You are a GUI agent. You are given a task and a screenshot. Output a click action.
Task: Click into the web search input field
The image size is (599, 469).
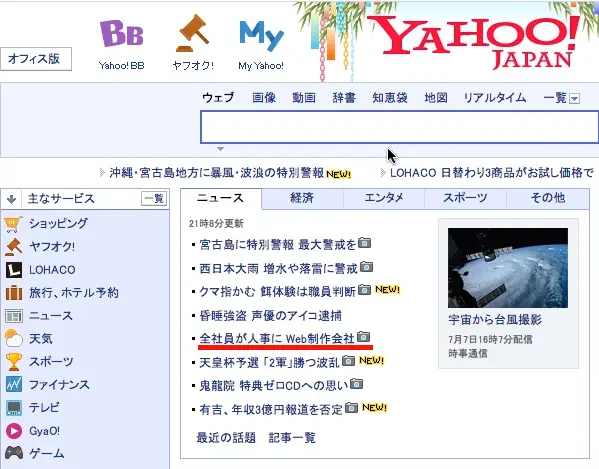399,127
